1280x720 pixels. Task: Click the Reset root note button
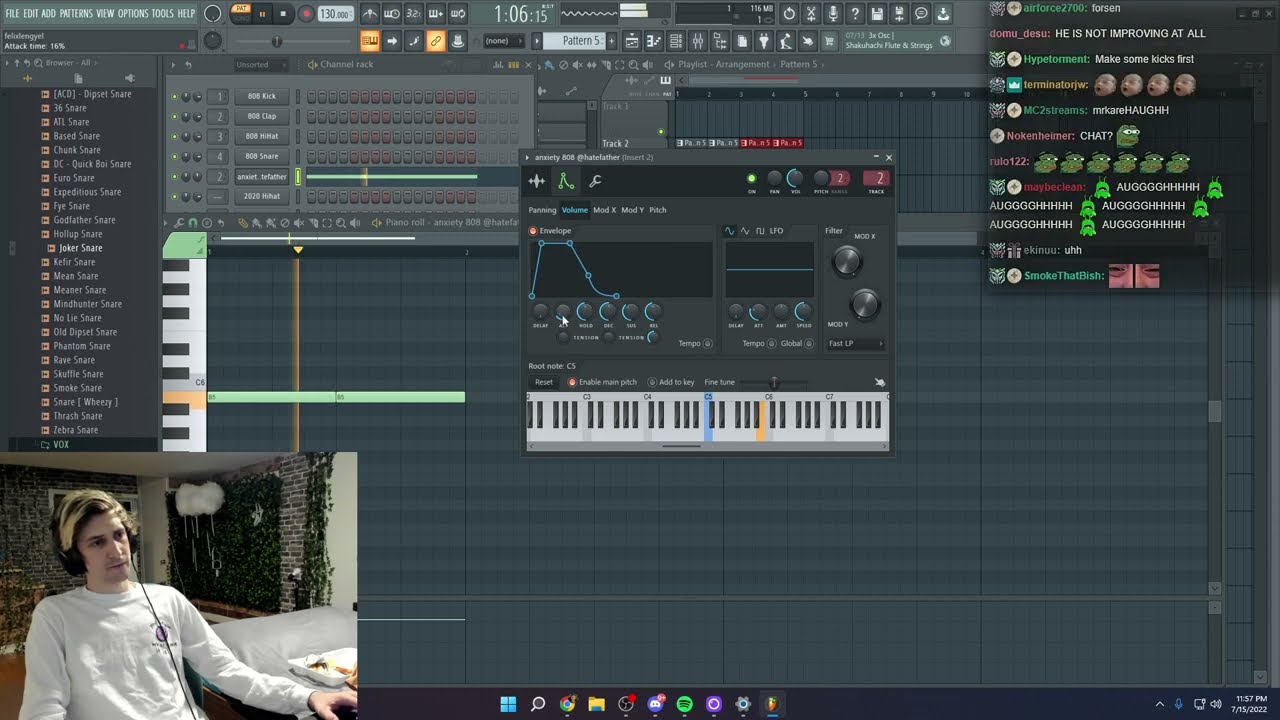pos(544,382)
